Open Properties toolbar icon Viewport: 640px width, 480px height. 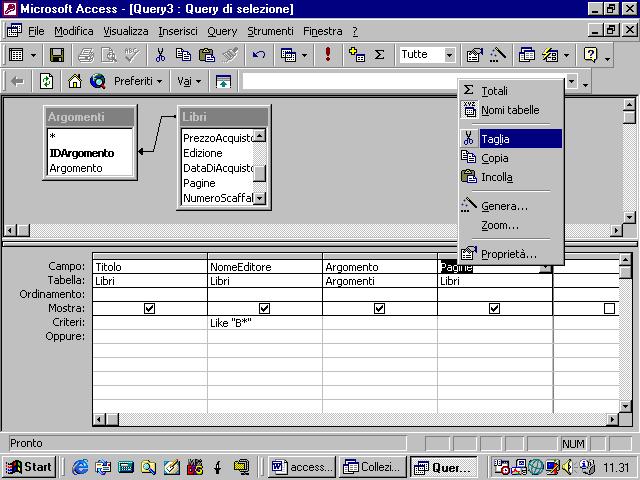point(474,55)
